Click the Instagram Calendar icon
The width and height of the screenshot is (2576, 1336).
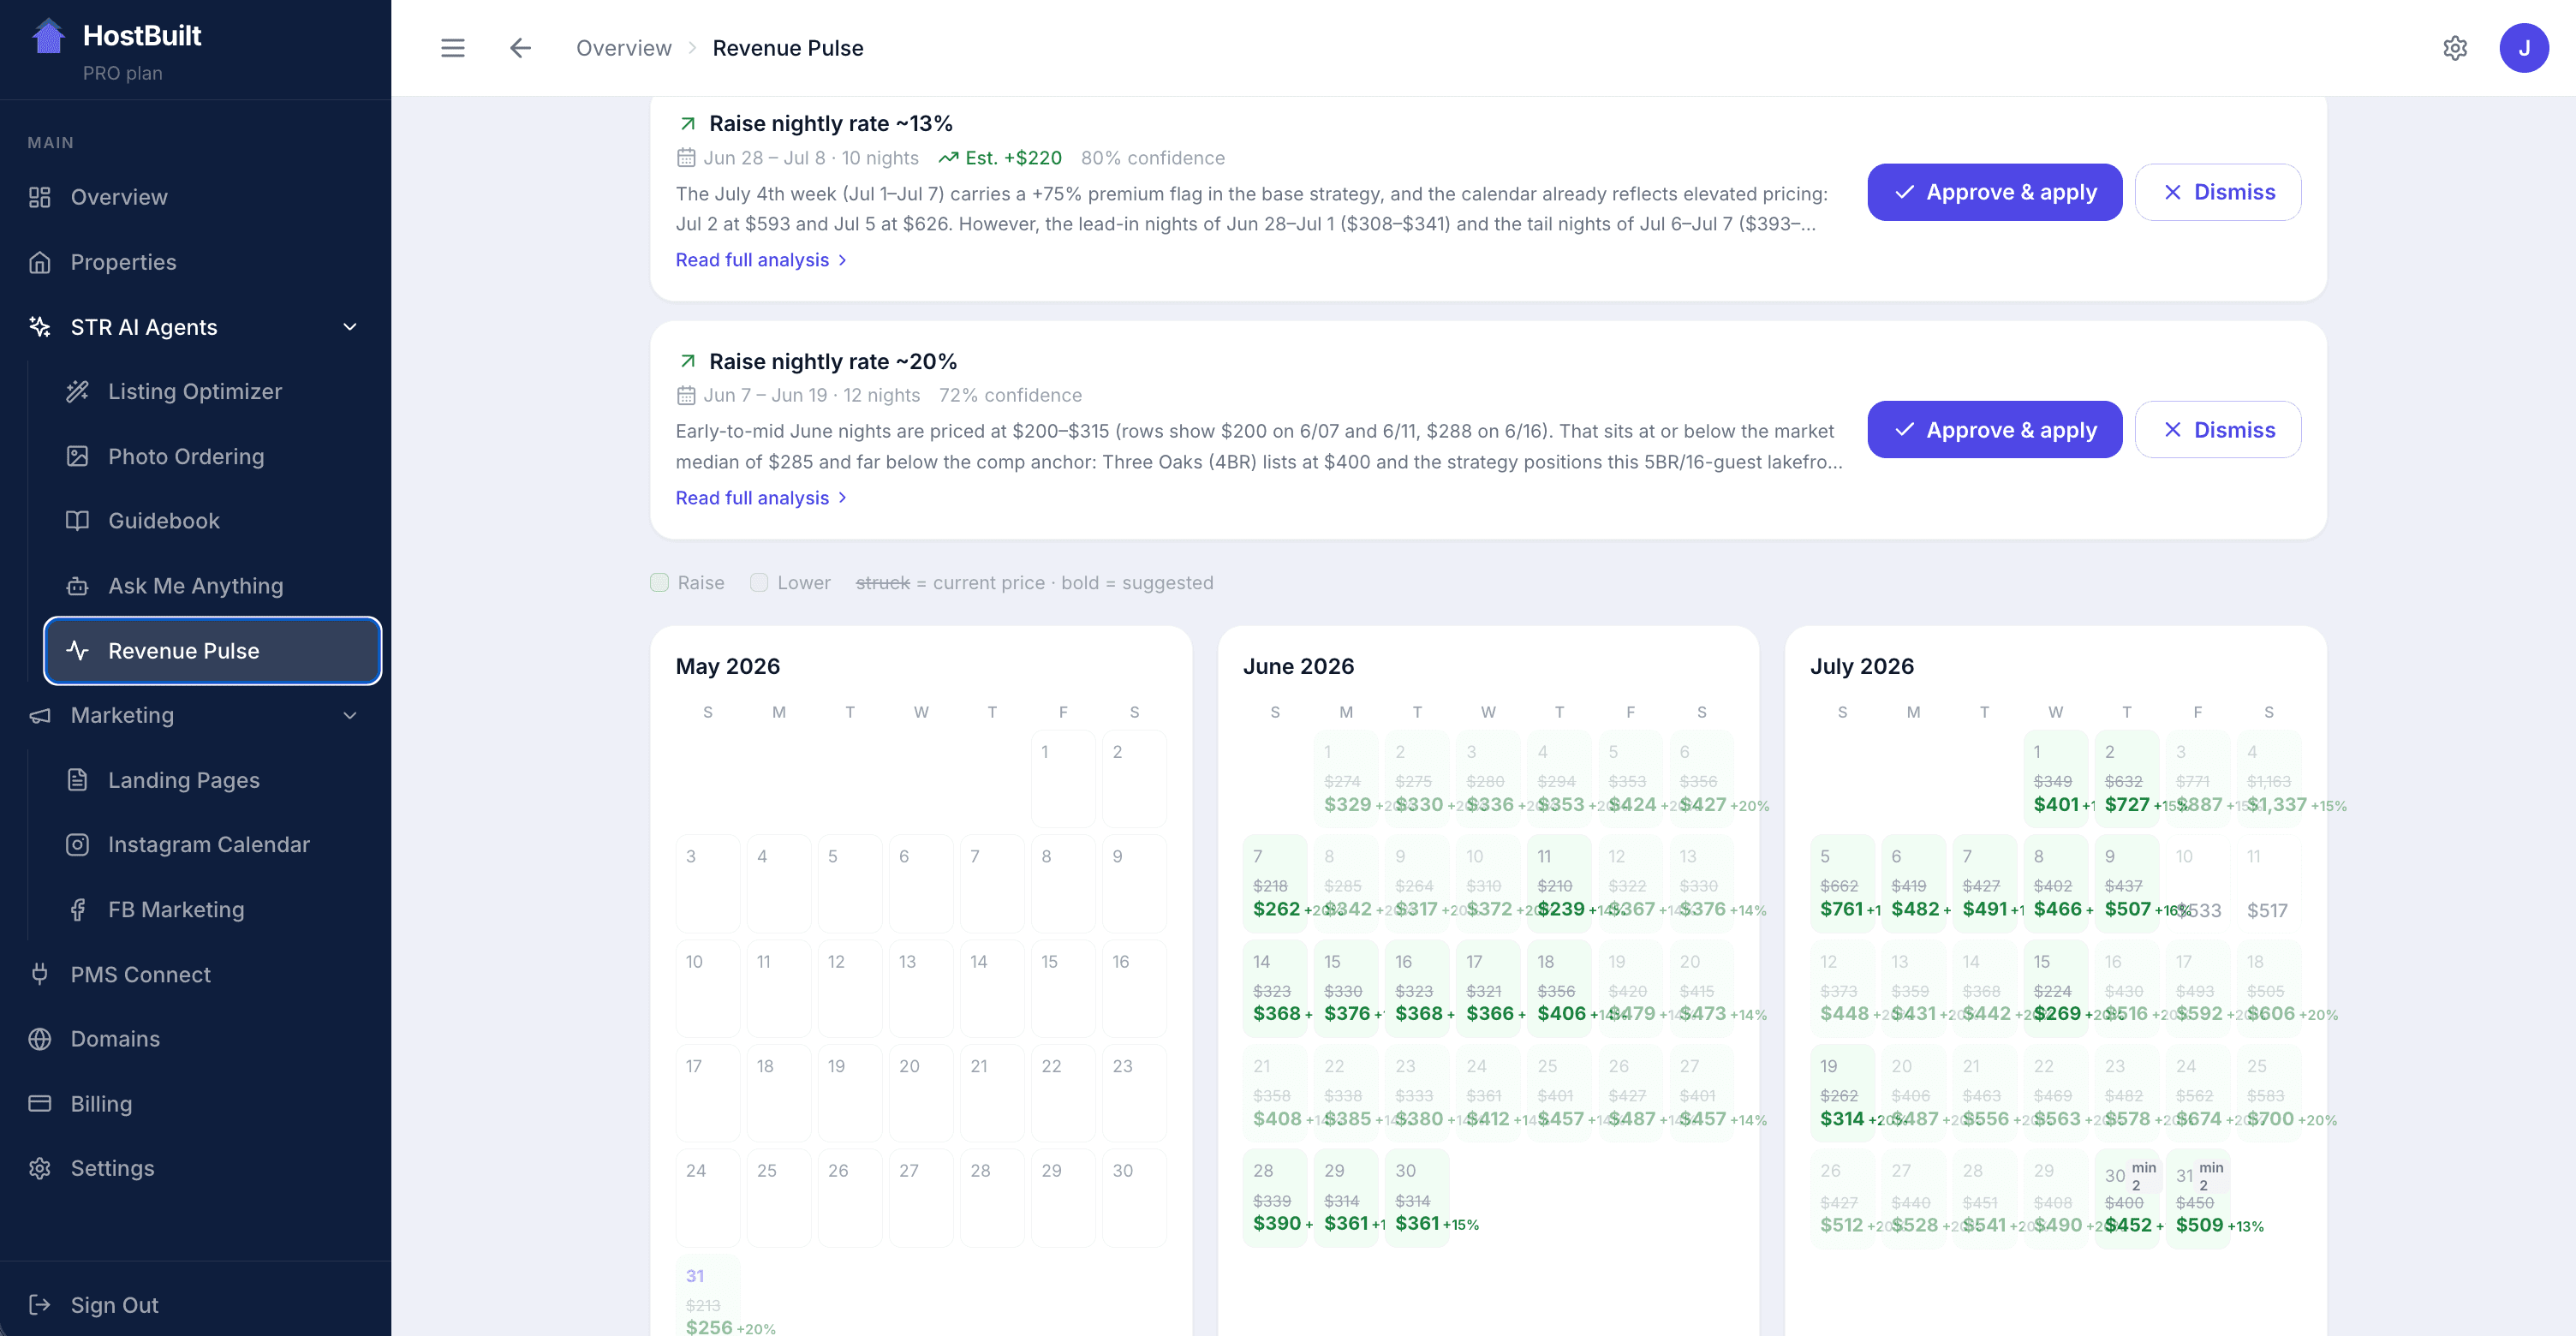tap(77, 845)
